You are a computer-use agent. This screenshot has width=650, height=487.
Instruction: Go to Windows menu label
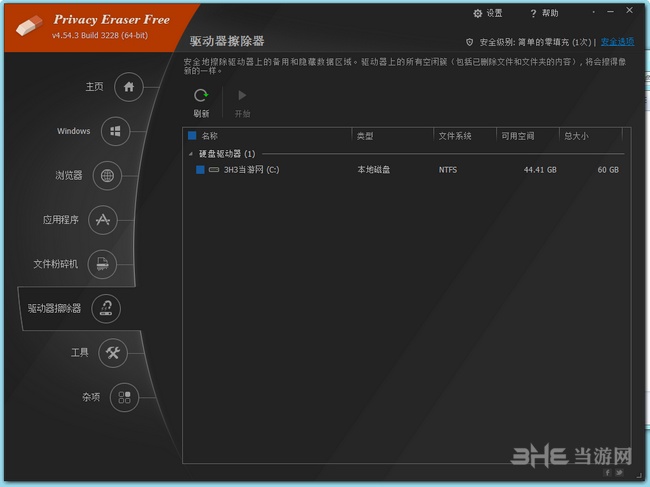[73, 131]
